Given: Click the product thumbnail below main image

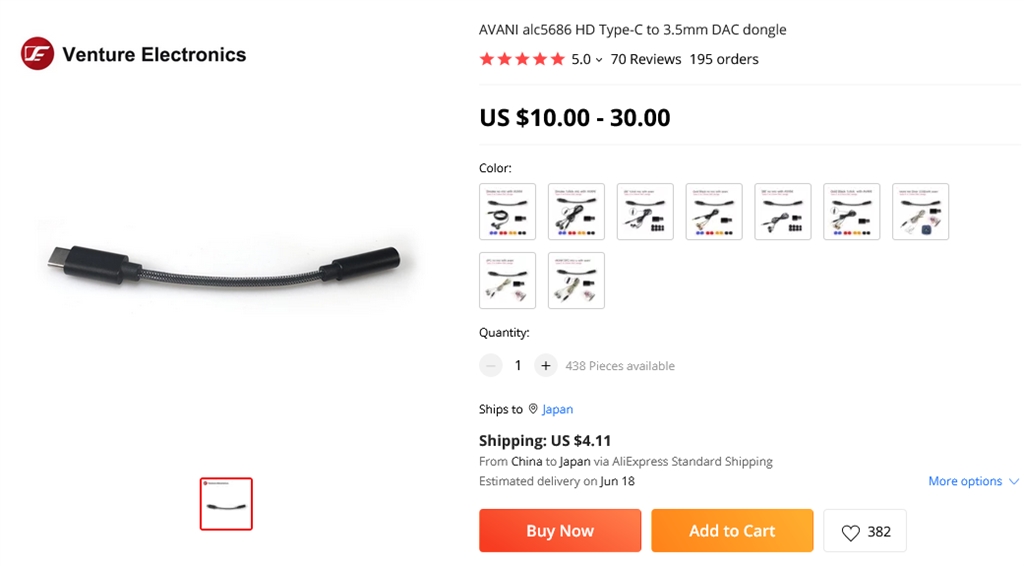Looking at the screenshot, I should click(x=226, y=503).
